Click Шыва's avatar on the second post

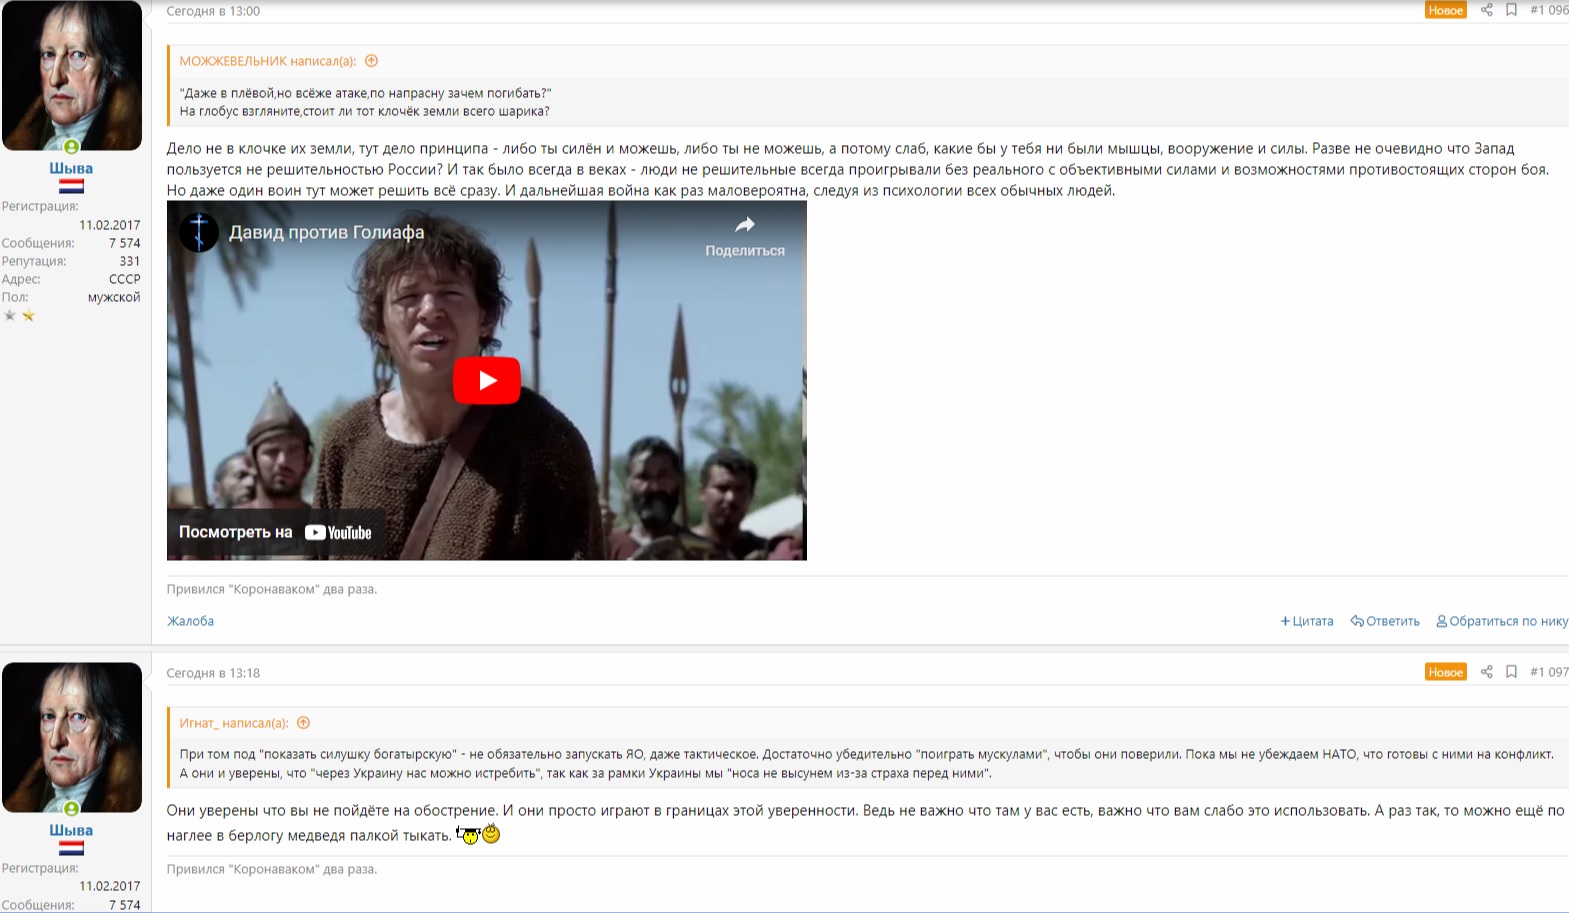pyautogui.click(x=72, y=738)
